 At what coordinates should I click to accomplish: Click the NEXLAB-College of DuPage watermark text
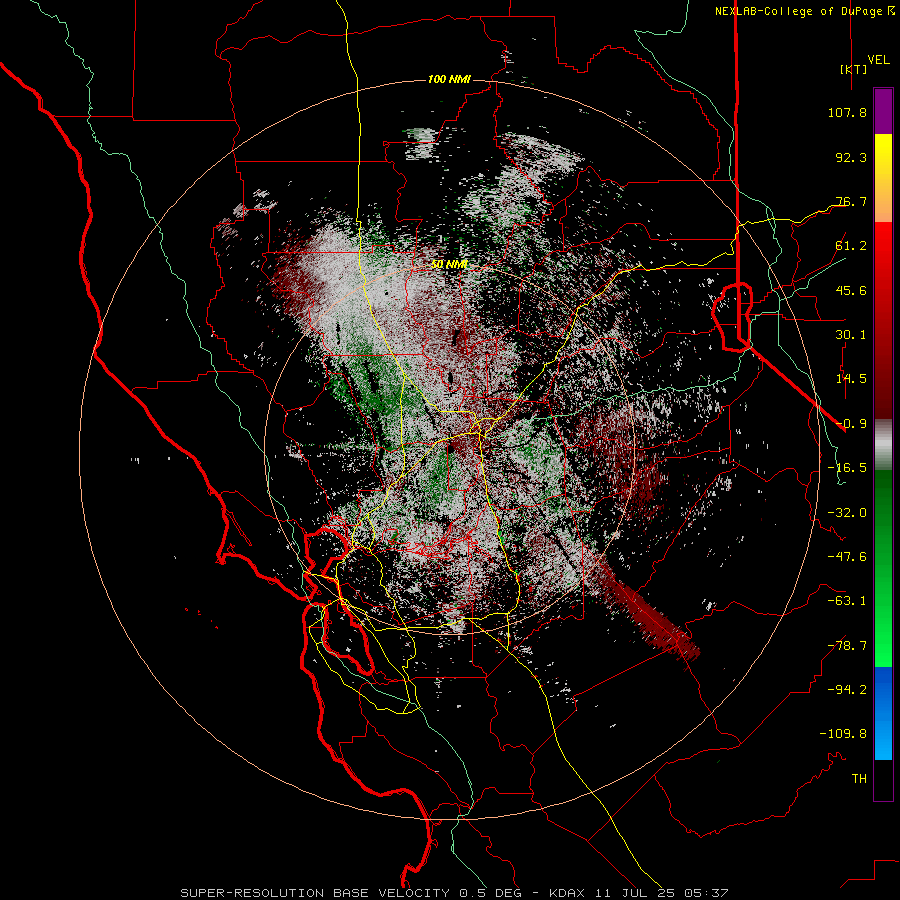[x=804, y=11]
